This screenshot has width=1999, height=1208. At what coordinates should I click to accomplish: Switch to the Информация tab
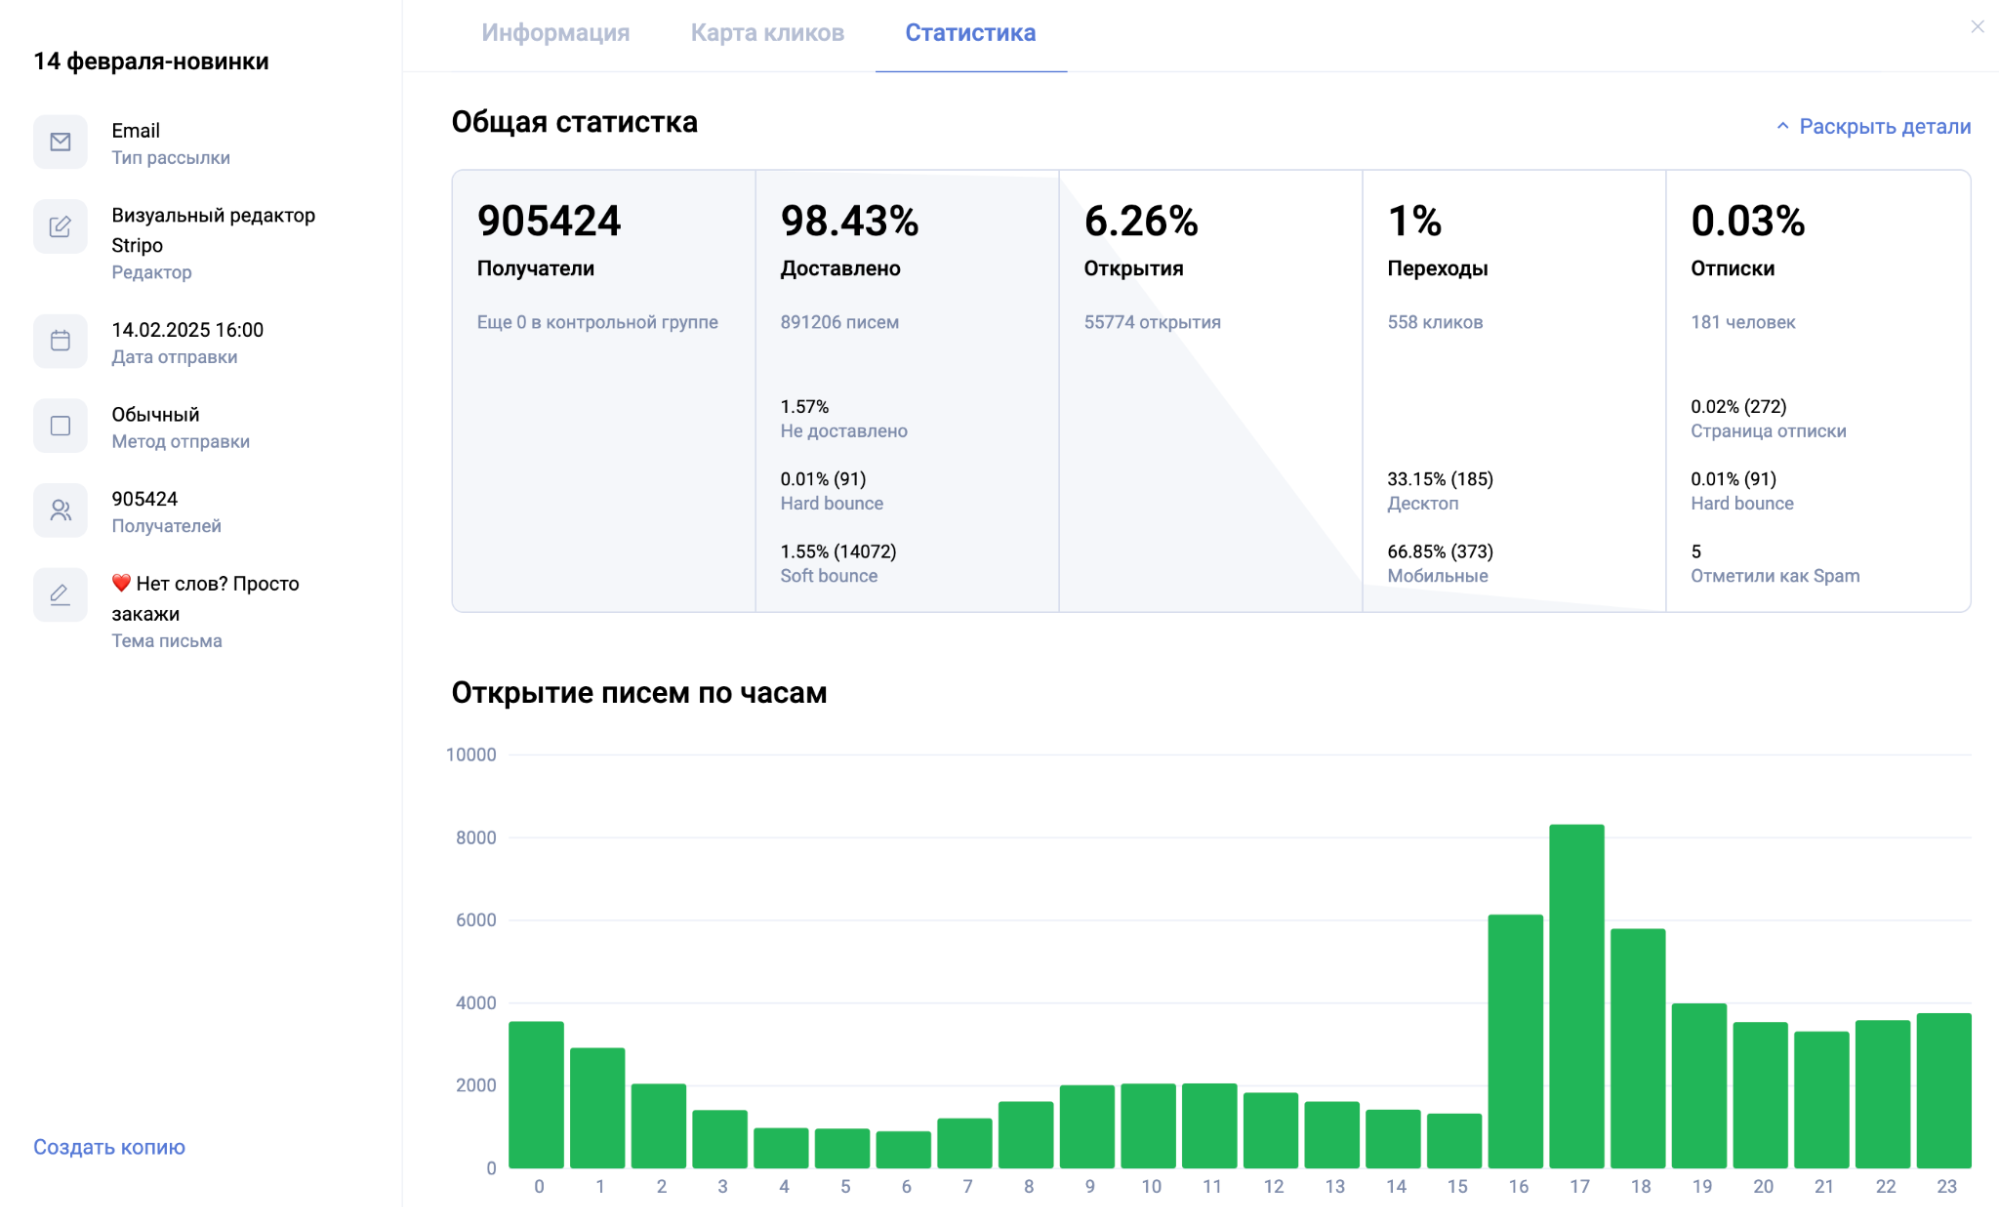pyautogui.click(x=555, y=33)
